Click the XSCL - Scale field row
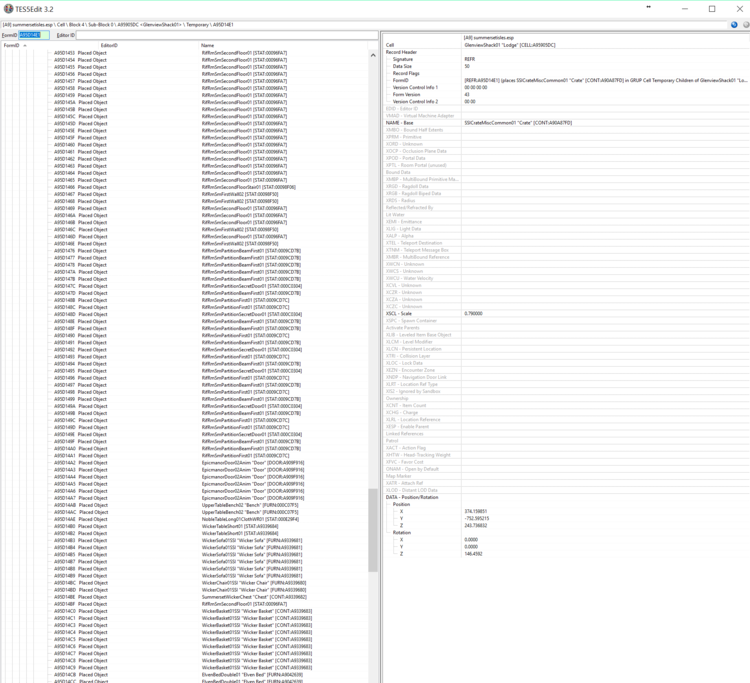The width and height of the screenshot is (750, 683). pyautogui.click(x=566, y=313)
